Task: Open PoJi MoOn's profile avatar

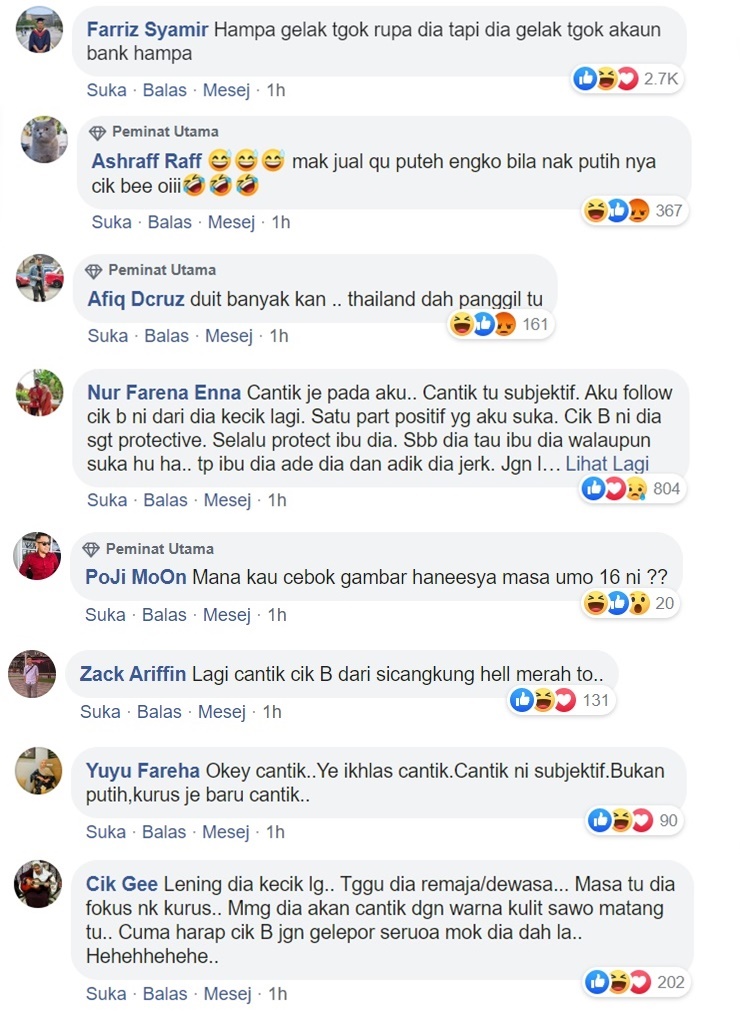Action: coord(37,556)
